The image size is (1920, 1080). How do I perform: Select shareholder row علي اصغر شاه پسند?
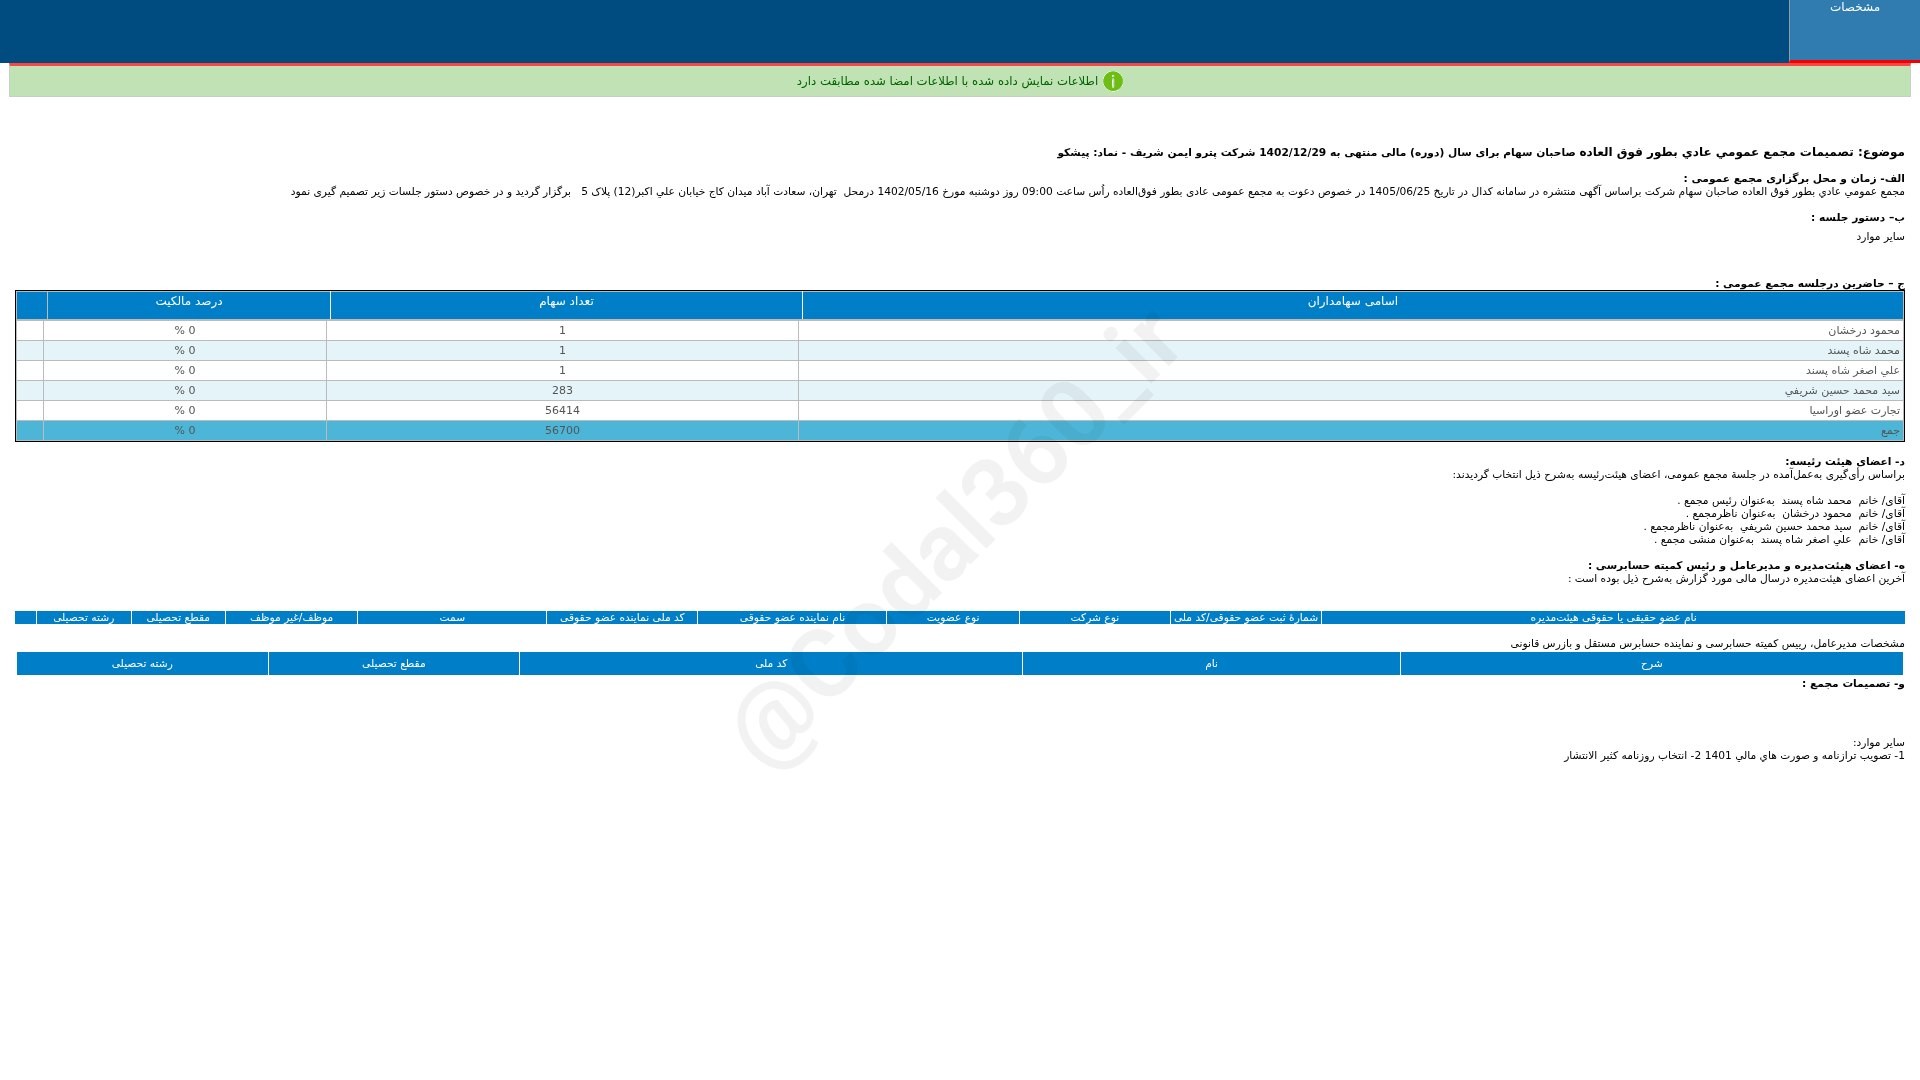960,371
